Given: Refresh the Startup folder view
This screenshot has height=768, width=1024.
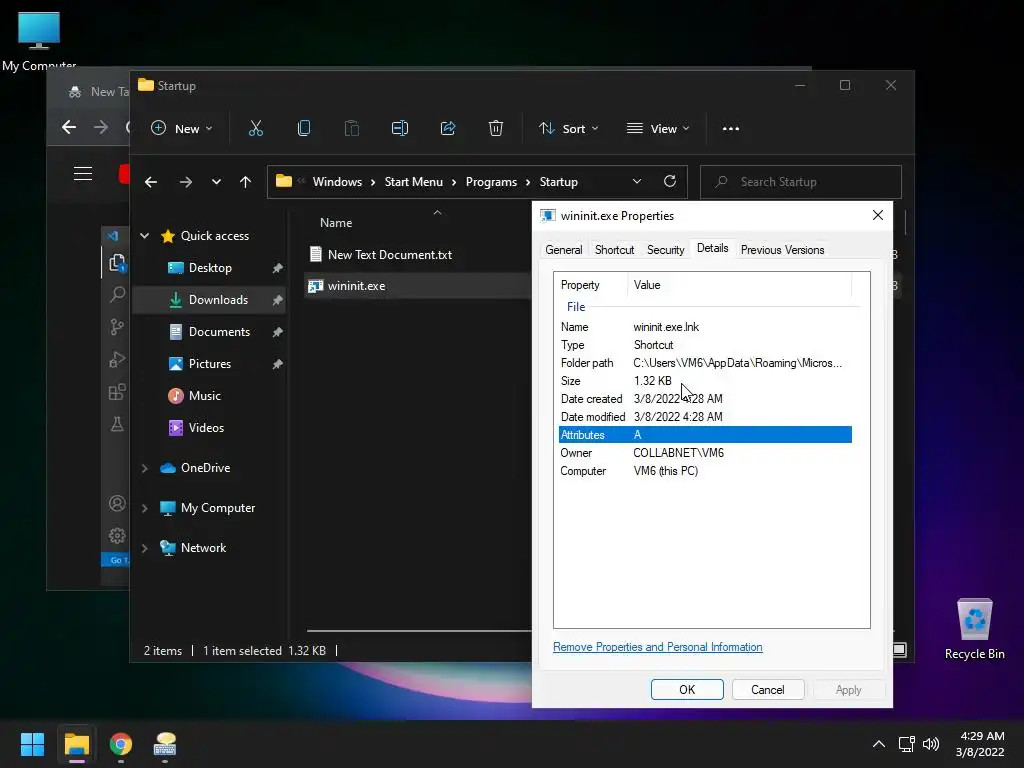Looking at the screenshot, I should (670, 182).
